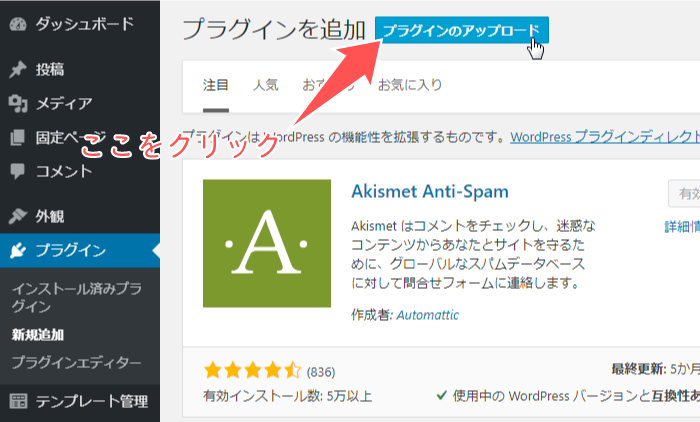
Task: Switch to 注目 tab
Action: (x=216, y=85)
